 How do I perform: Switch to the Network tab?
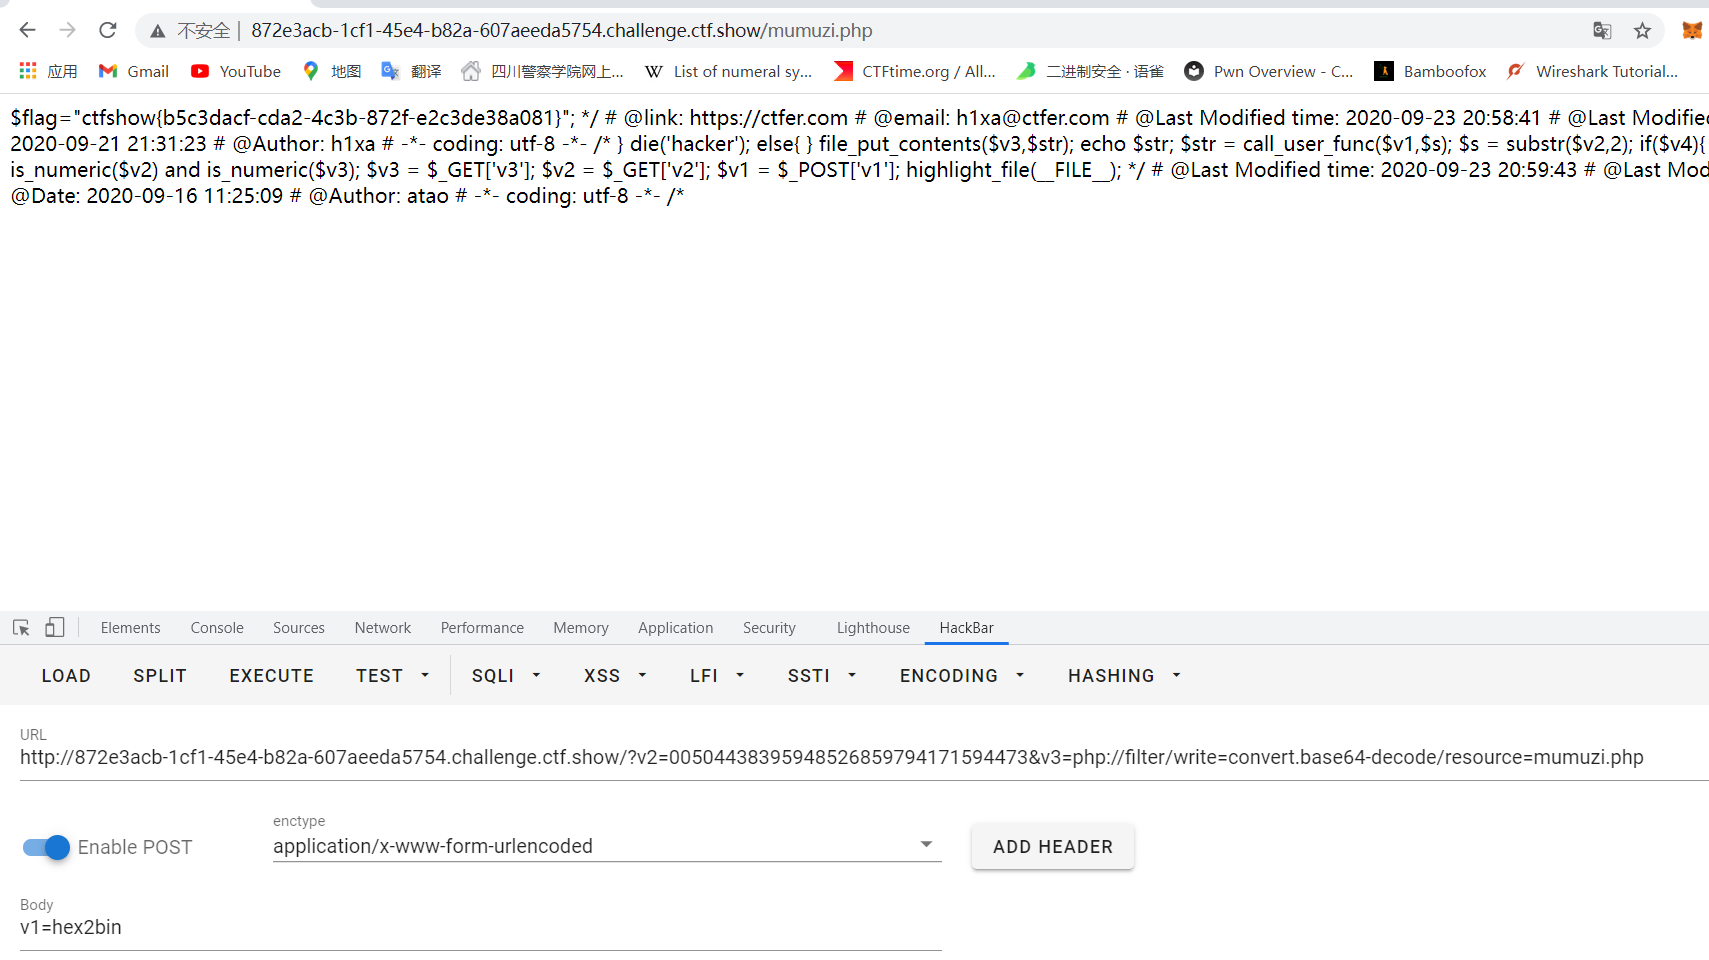(x=382, y=627)
